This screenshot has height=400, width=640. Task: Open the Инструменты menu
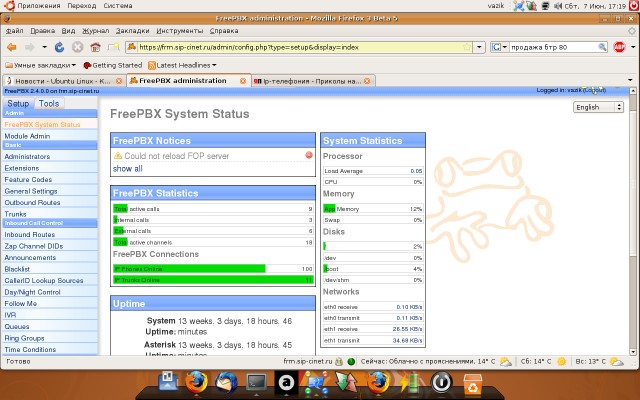[180, 31]
